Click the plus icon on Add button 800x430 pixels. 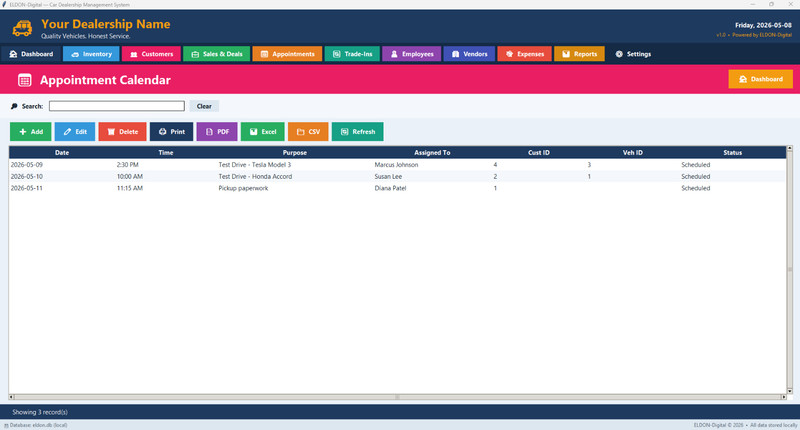pyautogui.click(x=22, y=132)
